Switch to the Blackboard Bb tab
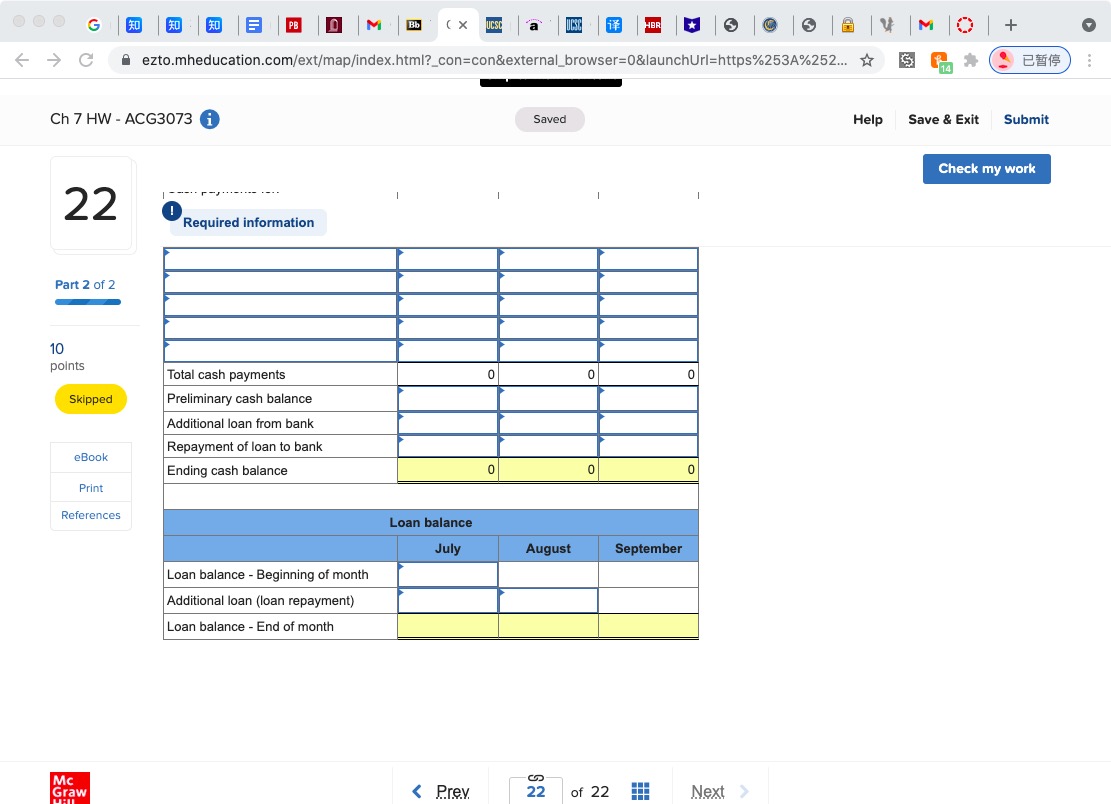The image size is (1111, 804). [414, 25]
